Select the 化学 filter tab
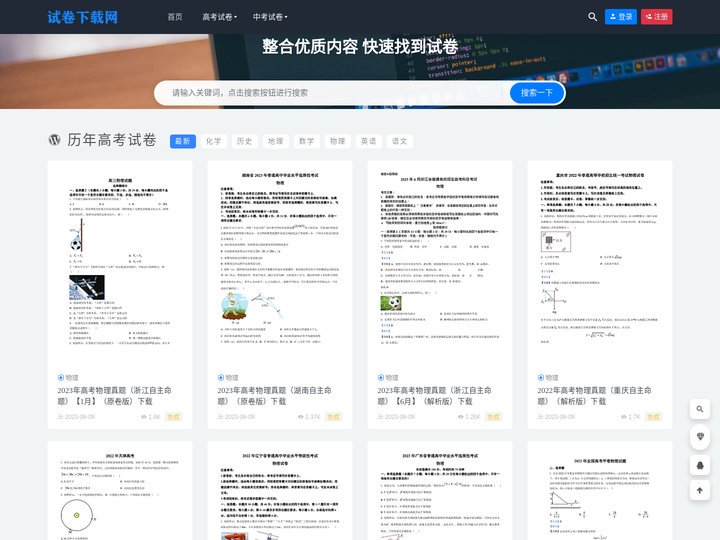This screenshot has width=720, height=540. (x=214, y=141)
